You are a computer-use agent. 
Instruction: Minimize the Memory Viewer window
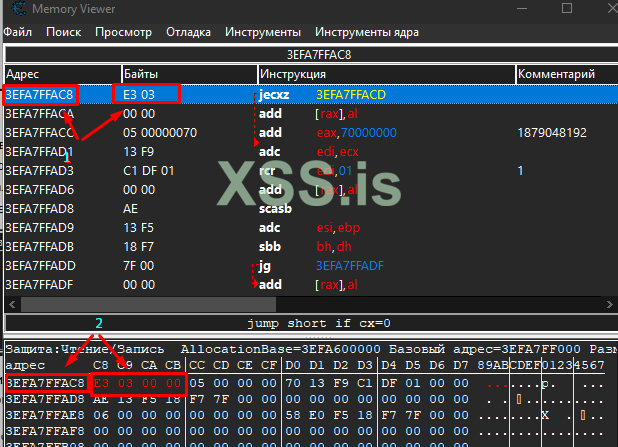[x=522, y=8]
